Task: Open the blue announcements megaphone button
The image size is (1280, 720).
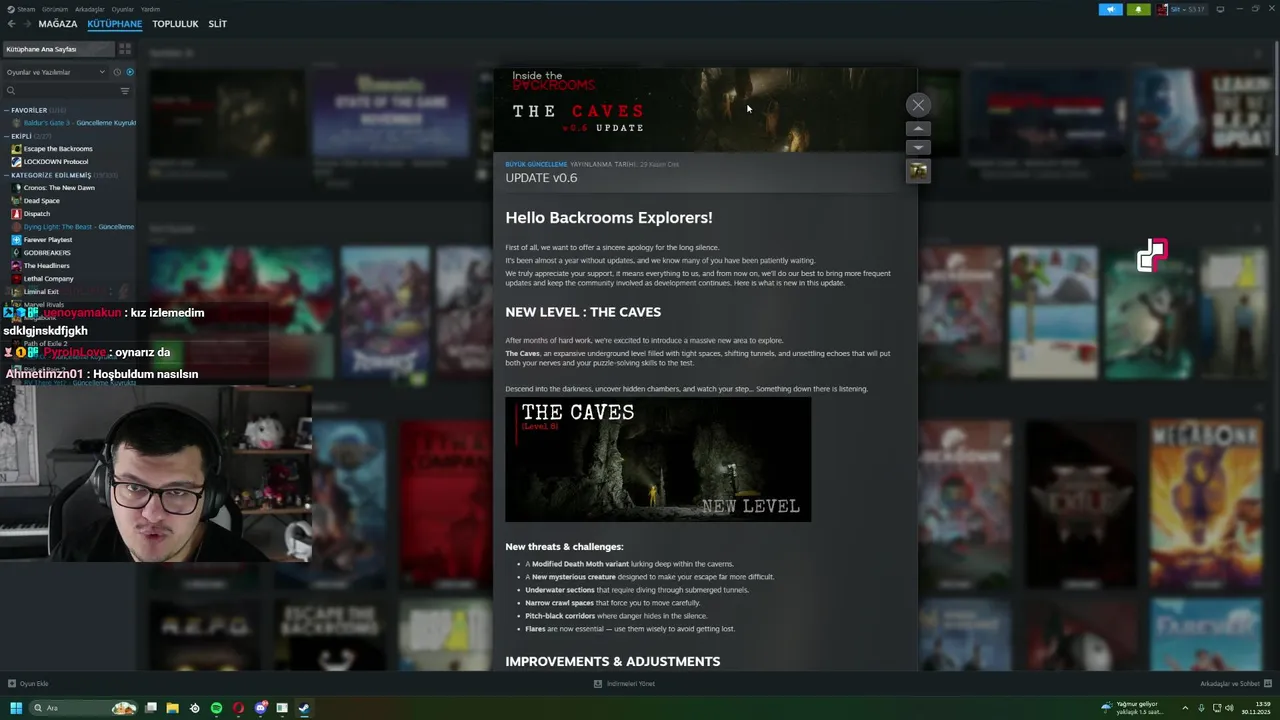Action: point(1111,9)
